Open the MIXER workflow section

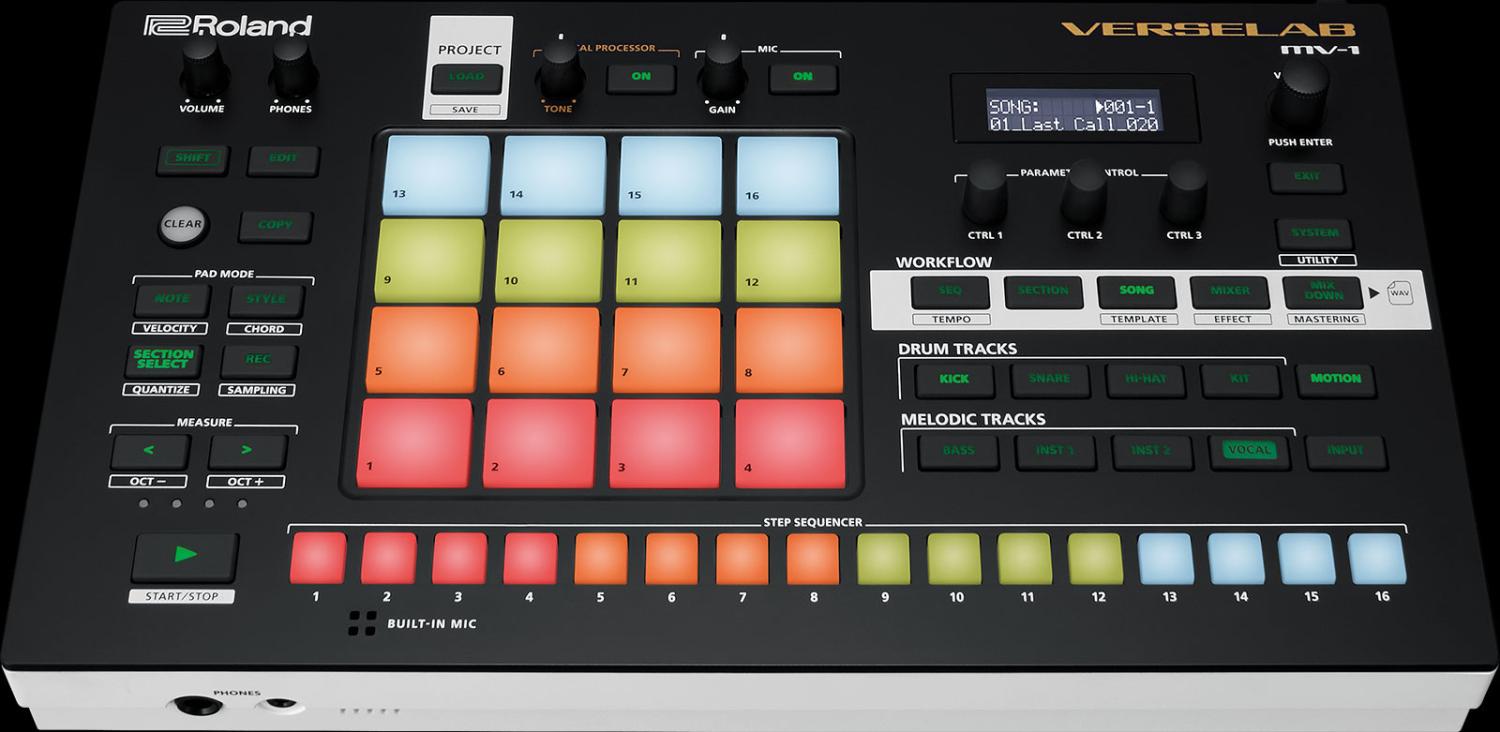1229,290
